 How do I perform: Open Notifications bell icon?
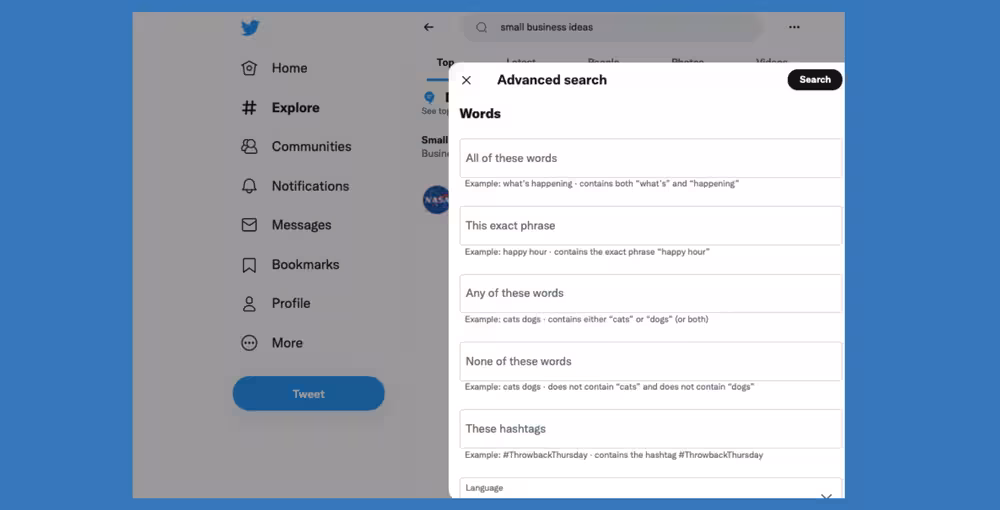(250, 186)
